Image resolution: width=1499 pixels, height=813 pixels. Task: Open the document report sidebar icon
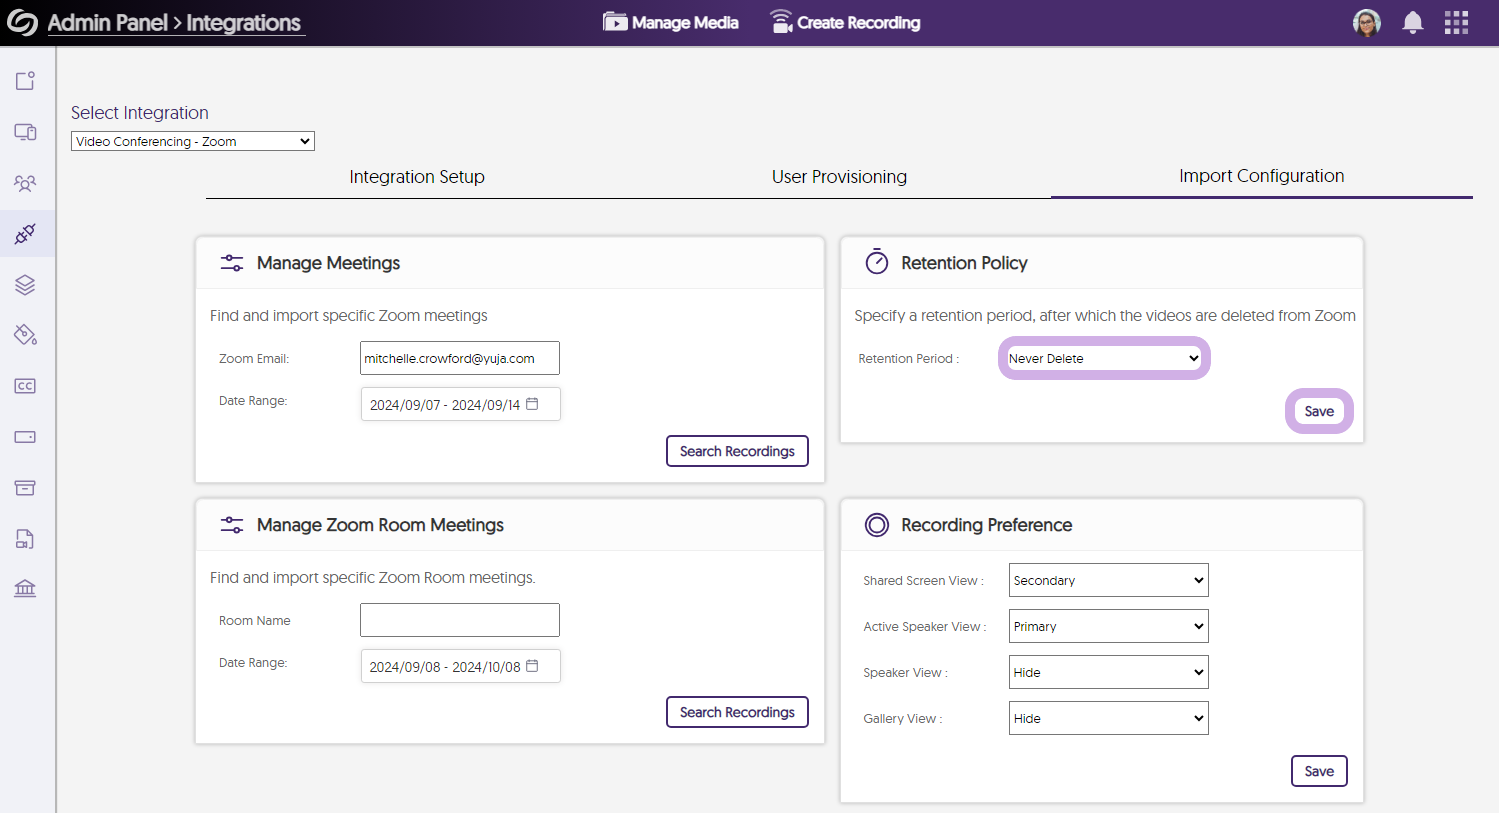coord(25,539)
